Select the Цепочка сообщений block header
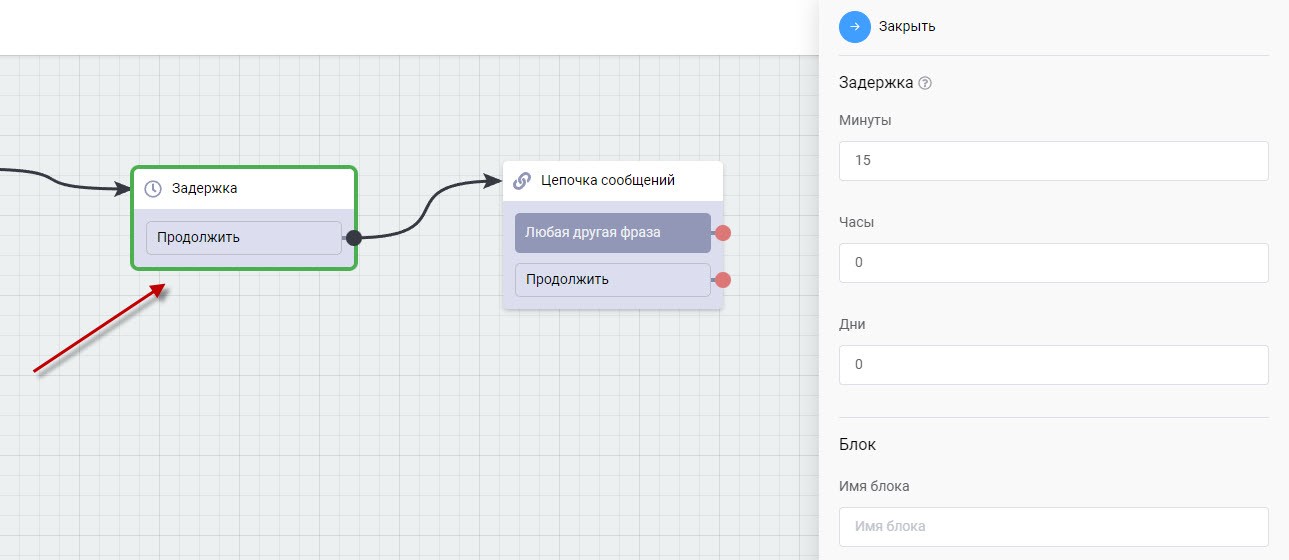 coord(608,181)
